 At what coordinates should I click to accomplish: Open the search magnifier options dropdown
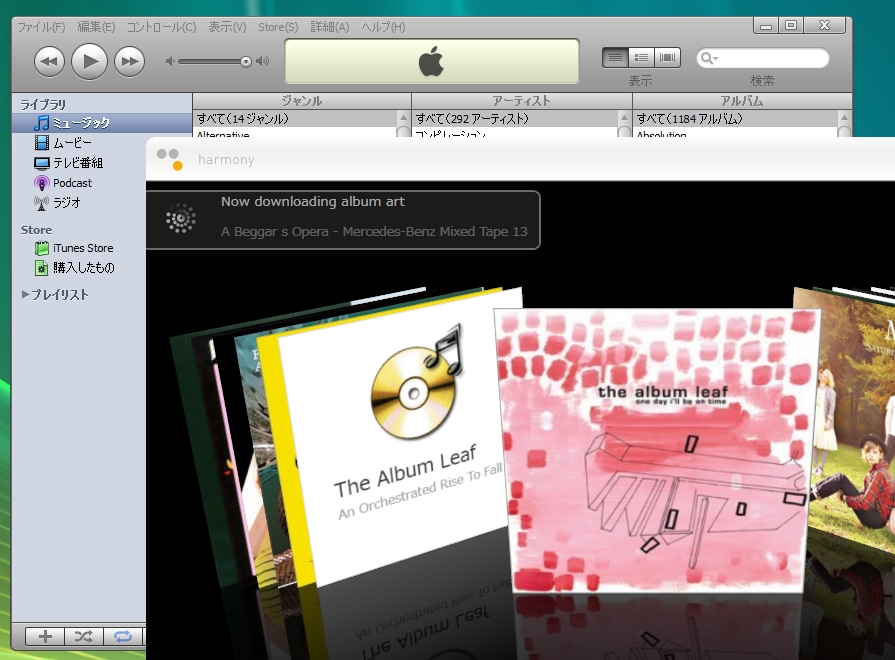(x=709, y=58)
